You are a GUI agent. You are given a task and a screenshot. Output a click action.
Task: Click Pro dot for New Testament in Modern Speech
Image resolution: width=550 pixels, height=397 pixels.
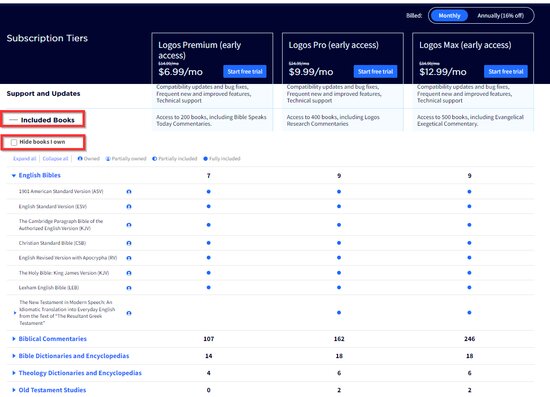click(339, 312)
